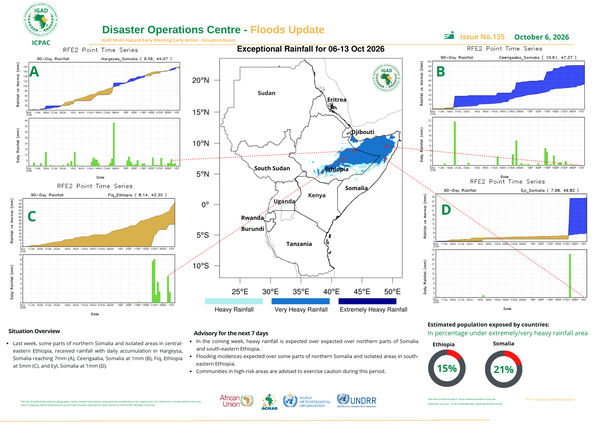Click the green letter C chart marker
Viewport: 600px width, 424px height.
pyautogui.click(x=31, y=216)
